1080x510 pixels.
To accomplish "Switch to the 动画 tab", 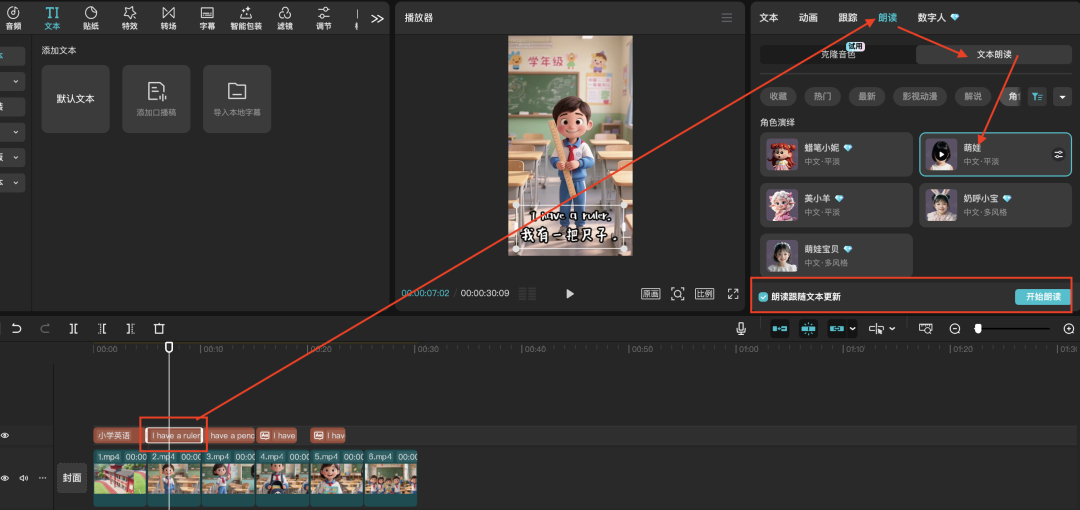I will pos(808,18).
